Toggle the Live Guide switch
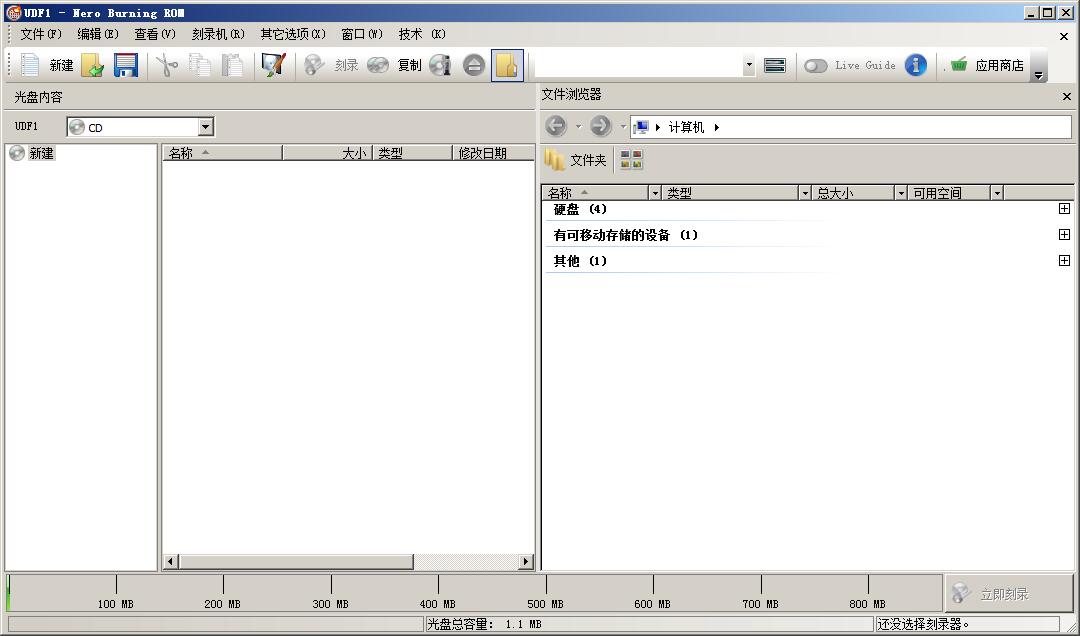 click(x=816, y=65)
